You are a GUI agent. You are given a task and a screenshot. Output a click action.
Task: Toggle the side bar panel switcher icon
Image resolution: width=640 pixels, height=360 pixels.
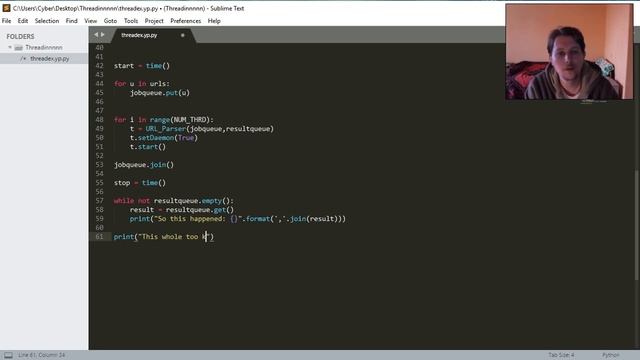coord(8,355)
